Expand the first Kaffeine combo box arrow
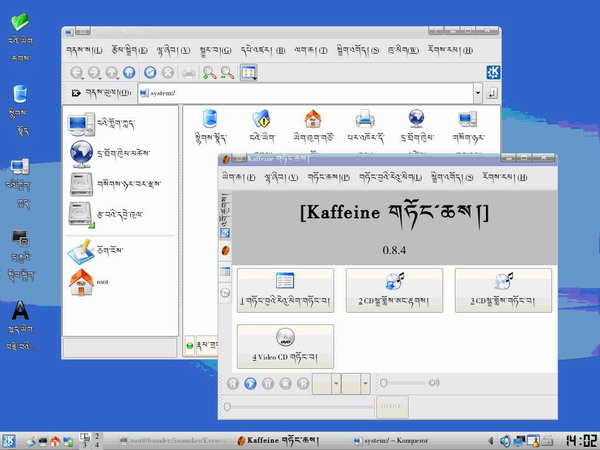This screenshot has height=450, width=600. pyautogui.click(x=336, y=383)
